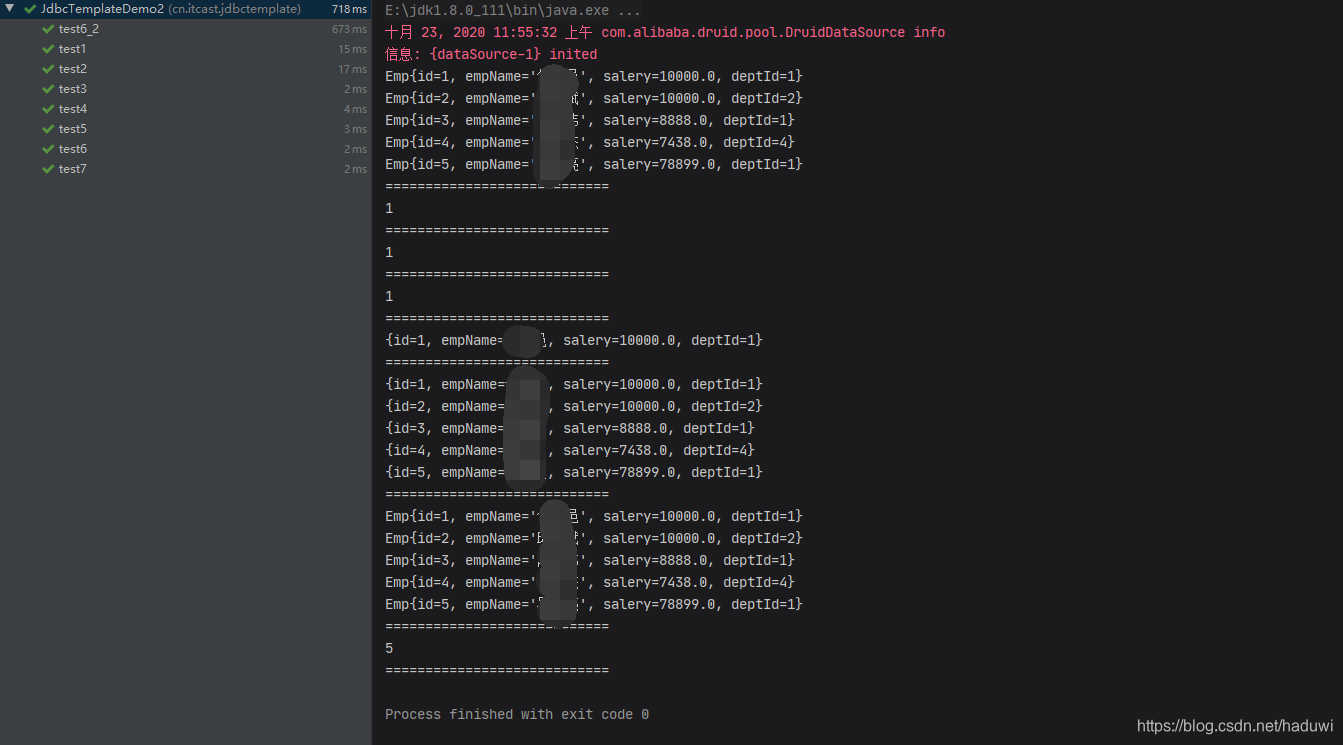Viewport: 1343px width, 745px height.
Task: Click the 3 ms duration of test5
Action: [355, 129]
